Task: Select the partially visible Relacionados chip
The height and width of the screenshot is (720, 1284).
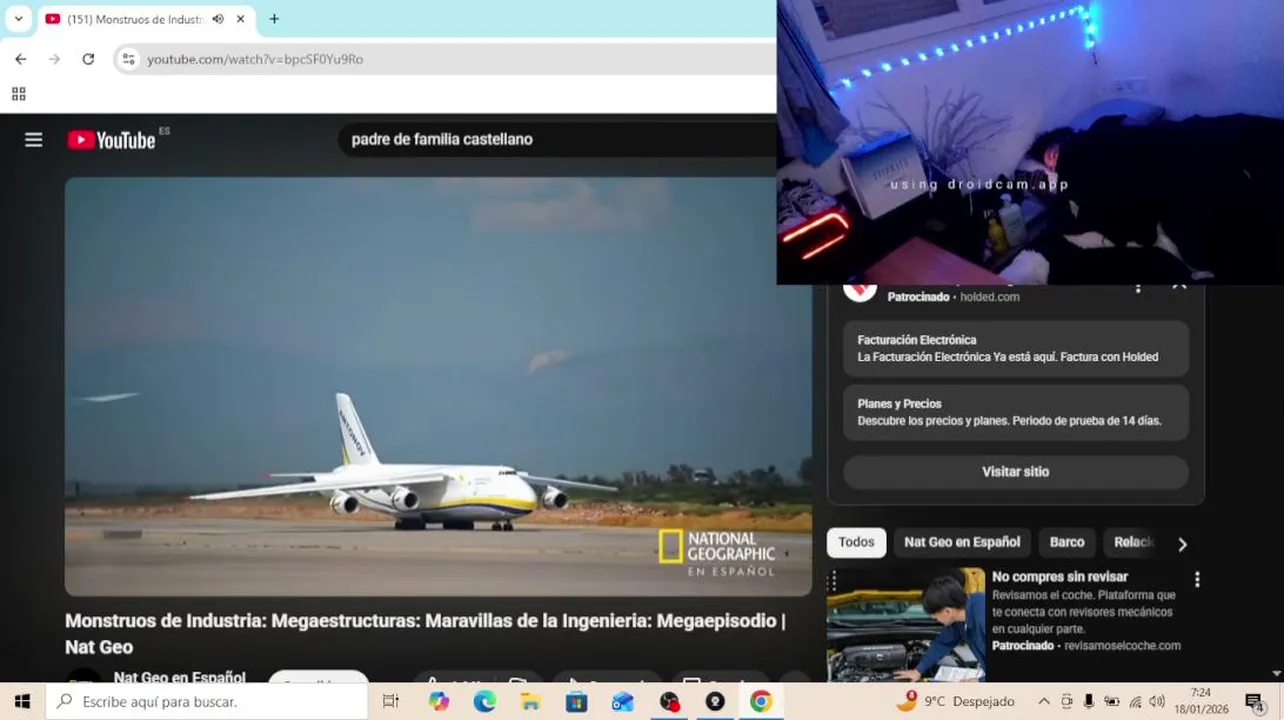Action: 1134,542
